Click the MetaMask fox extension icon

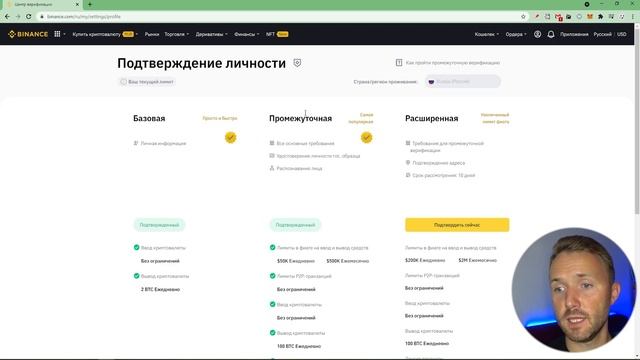tap(590, 17)
